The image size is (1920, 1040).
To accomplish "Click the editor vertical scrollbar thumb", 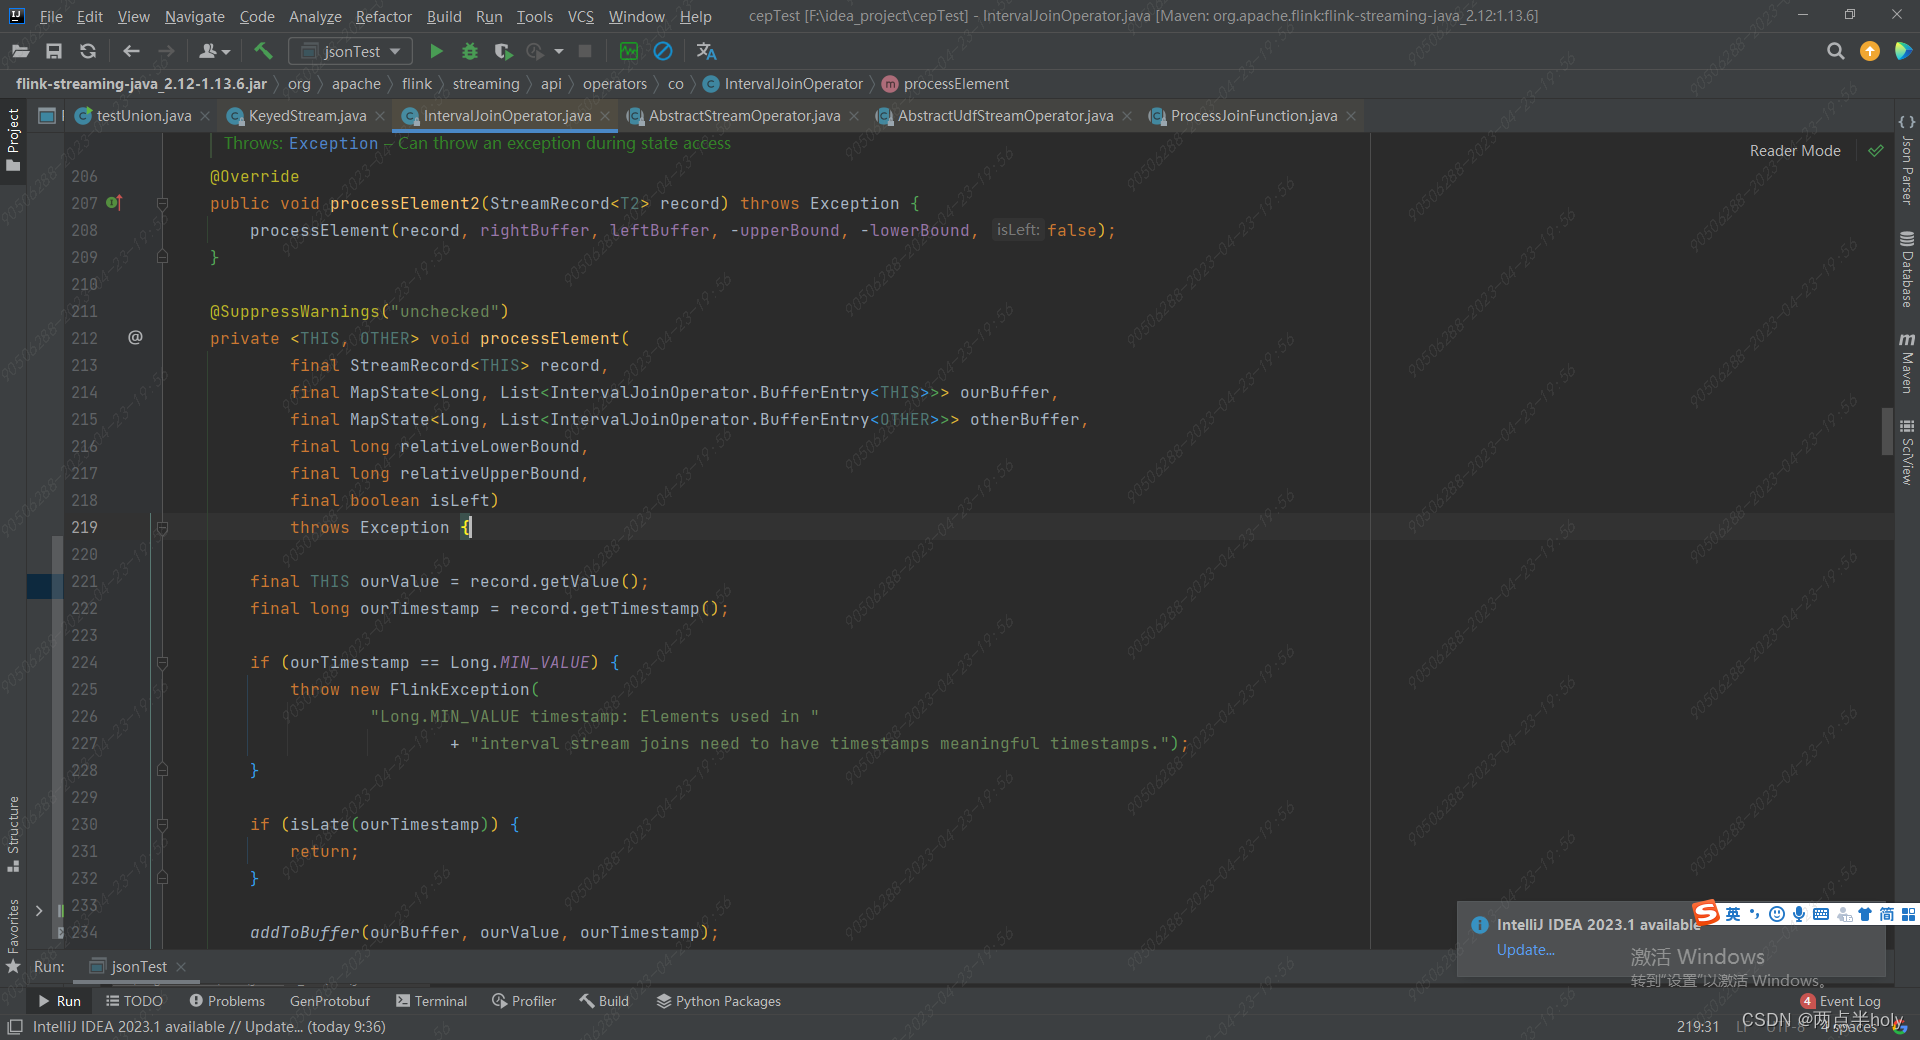I will 1886,431.
